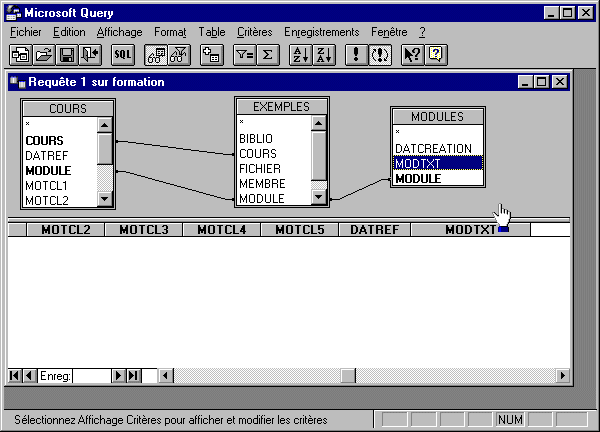
Task: Toggle the Show/Hide Tables icon
Action: tap(156, 55)
